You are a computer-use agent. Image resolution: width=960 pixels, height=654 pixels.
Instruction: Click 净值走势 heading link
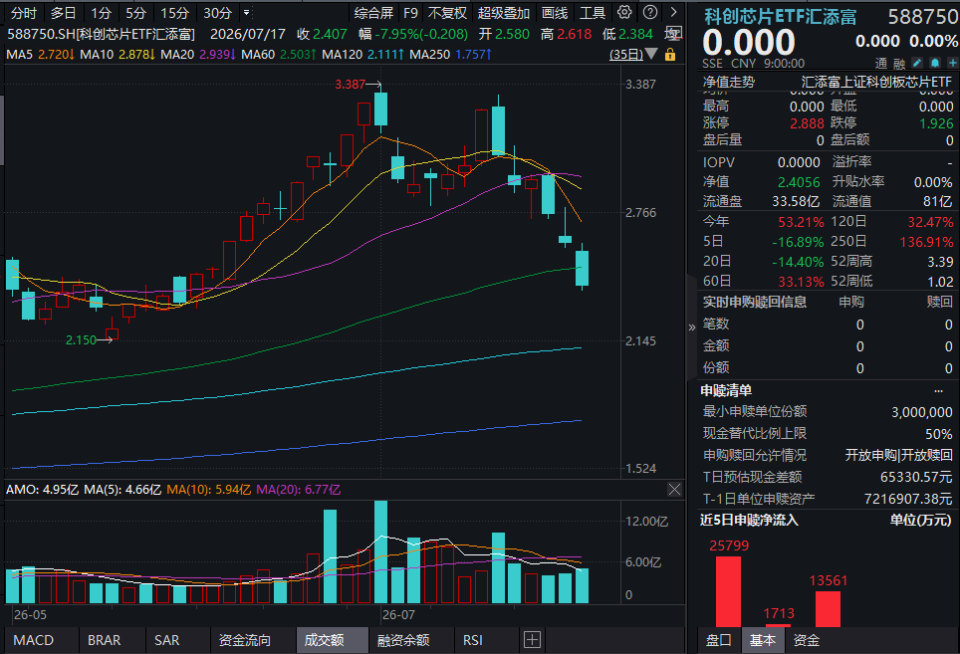[729, 82]
